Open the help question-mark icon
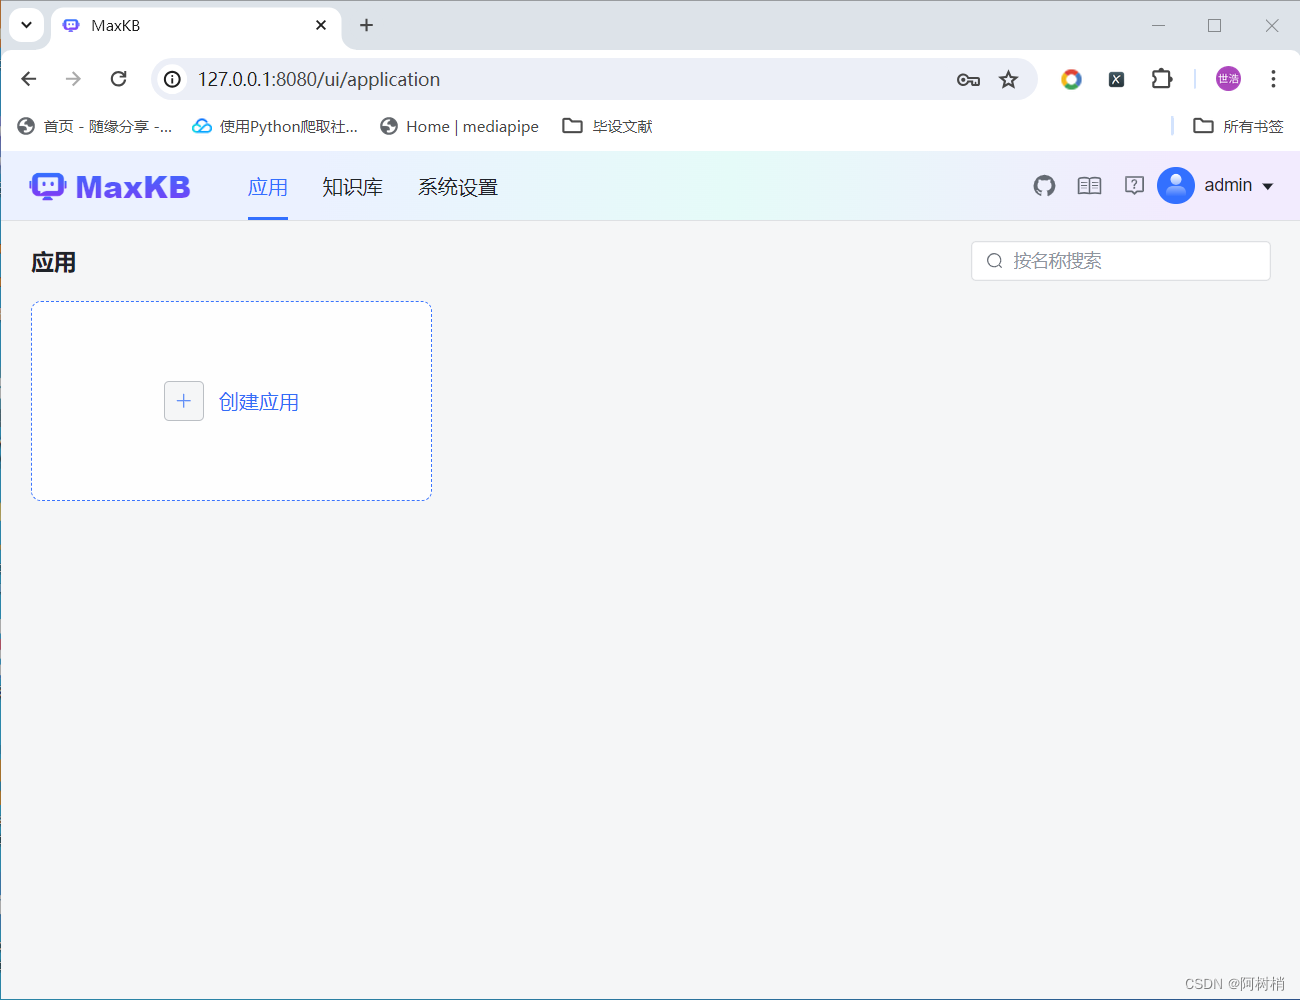This screenshot has height=1000, width=1300. (1134, 186)
